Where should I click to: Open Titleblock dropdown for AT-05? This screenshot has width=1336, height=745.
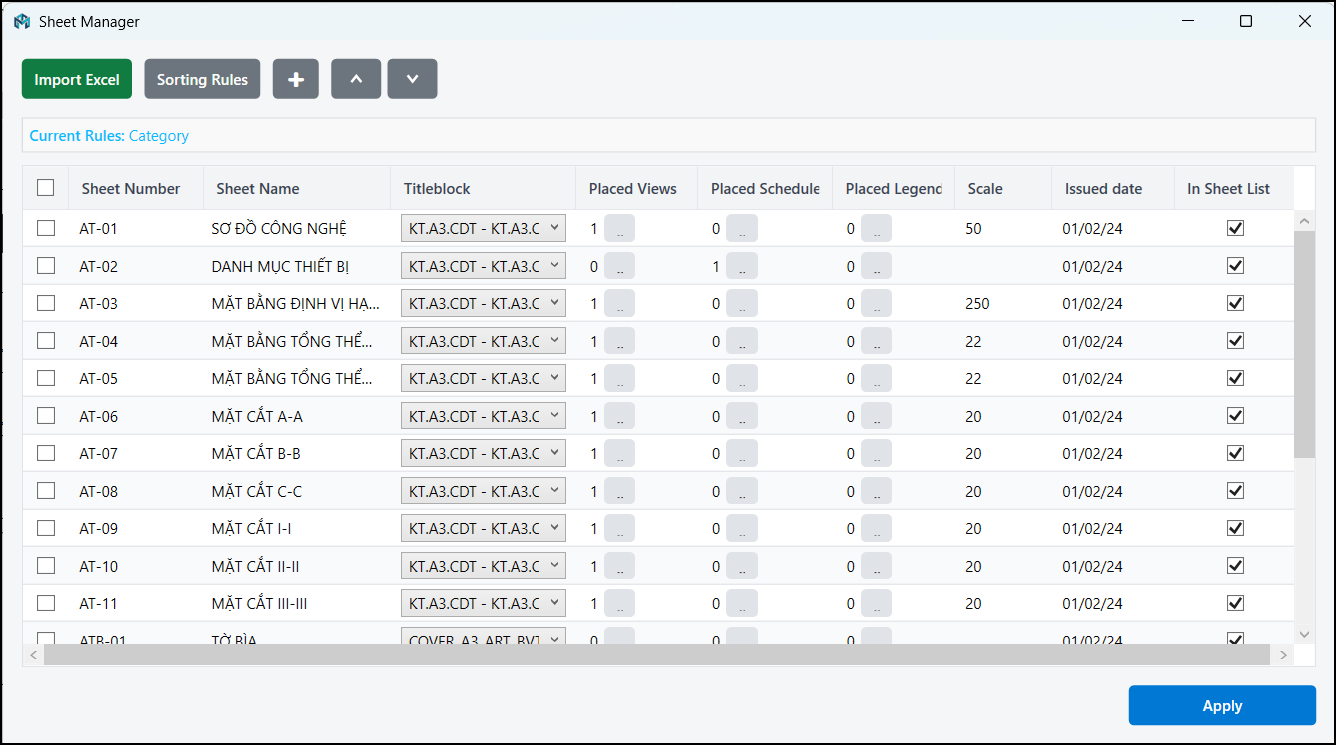(483, 378)
